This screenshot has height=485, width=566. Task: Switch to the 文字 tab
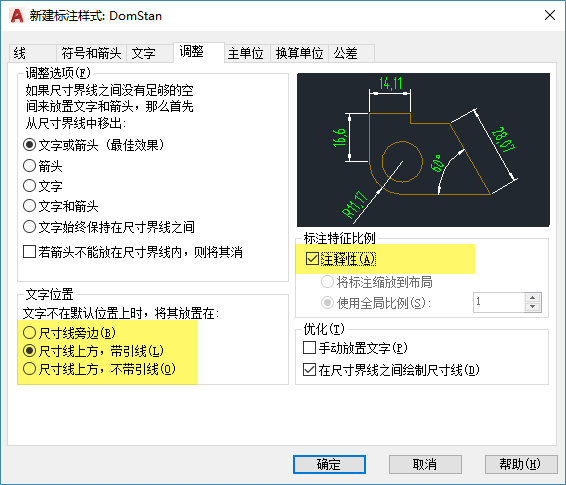(x=150, y=53)
